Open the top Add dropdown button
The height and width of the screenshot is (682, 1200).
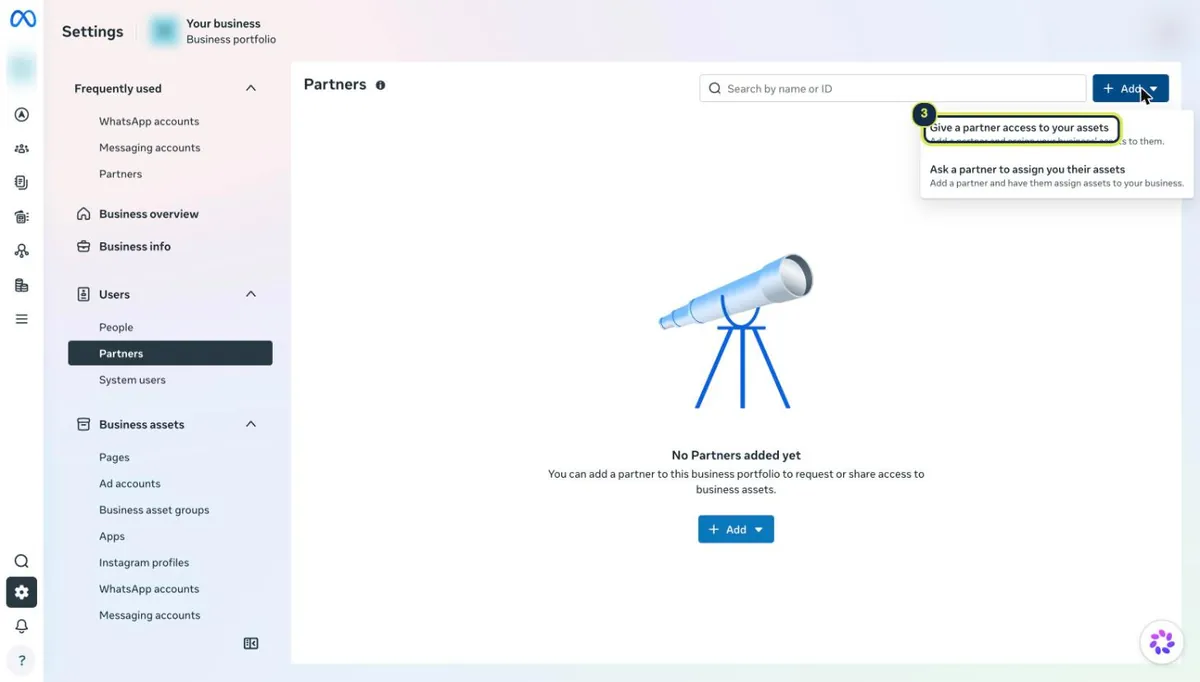pos(1130,89)
